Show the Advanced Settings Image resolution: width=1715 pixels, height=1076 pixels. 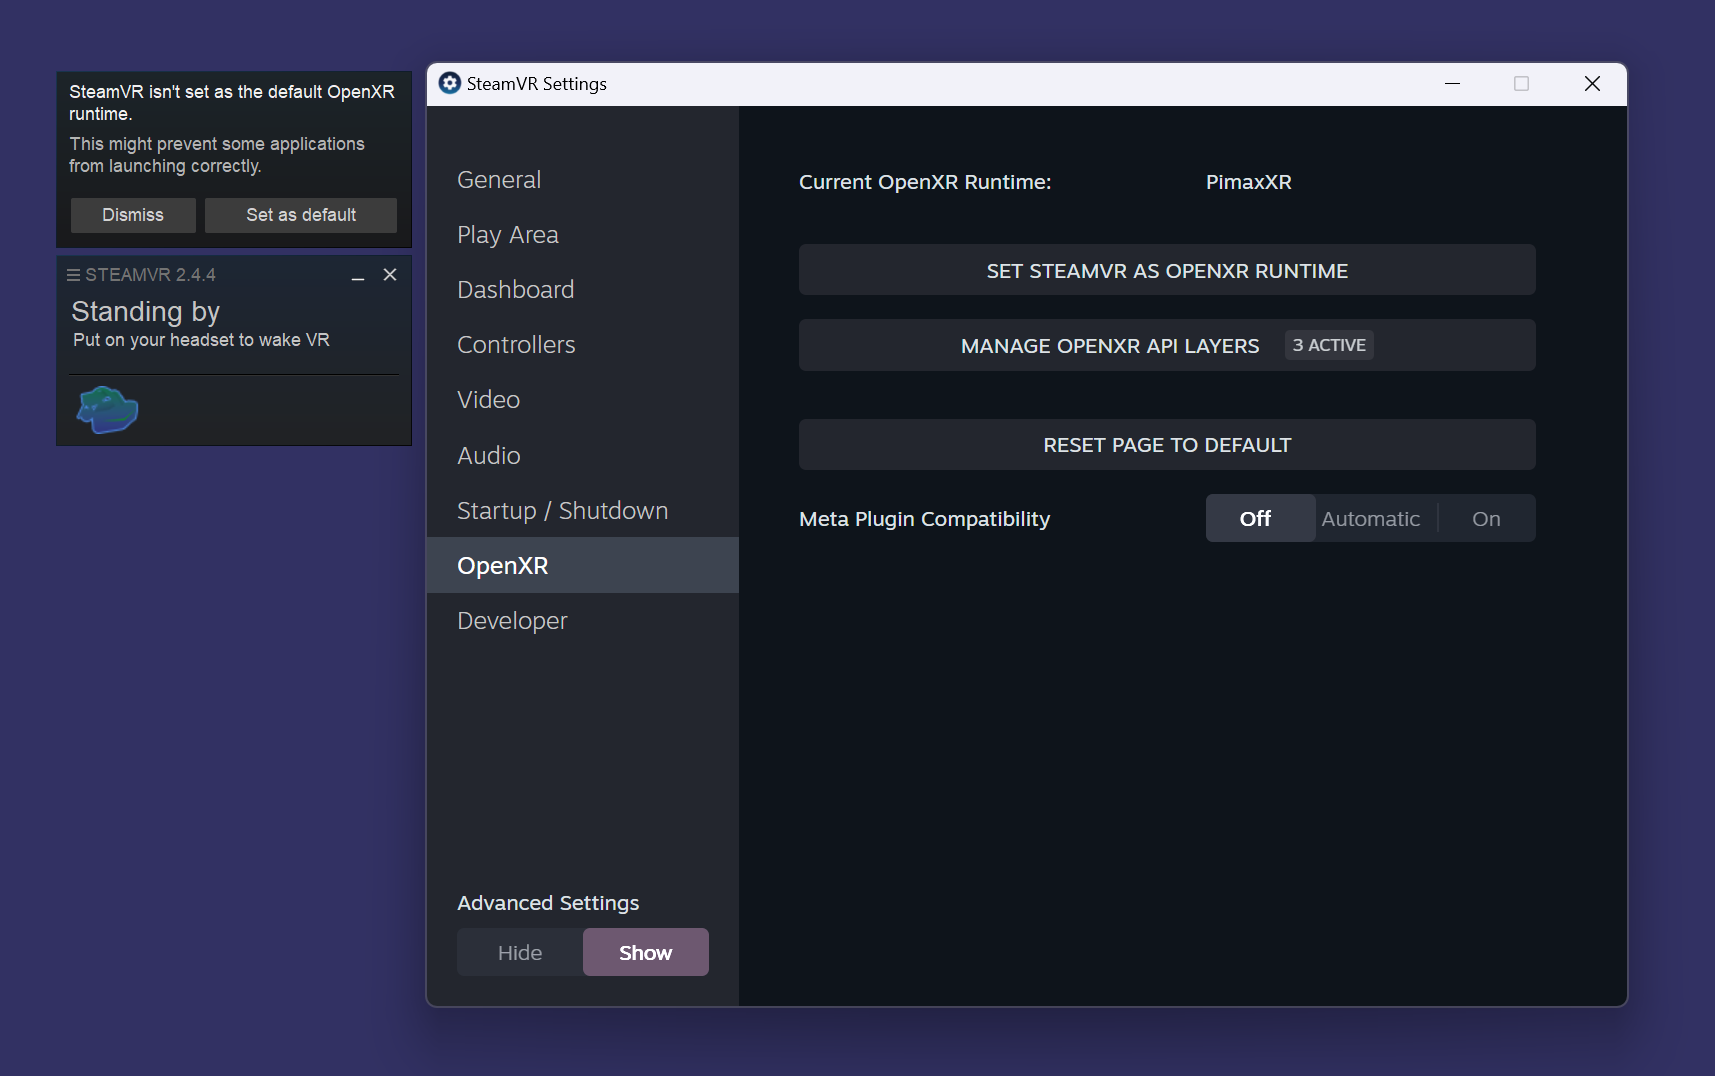[x=646, y=952]
